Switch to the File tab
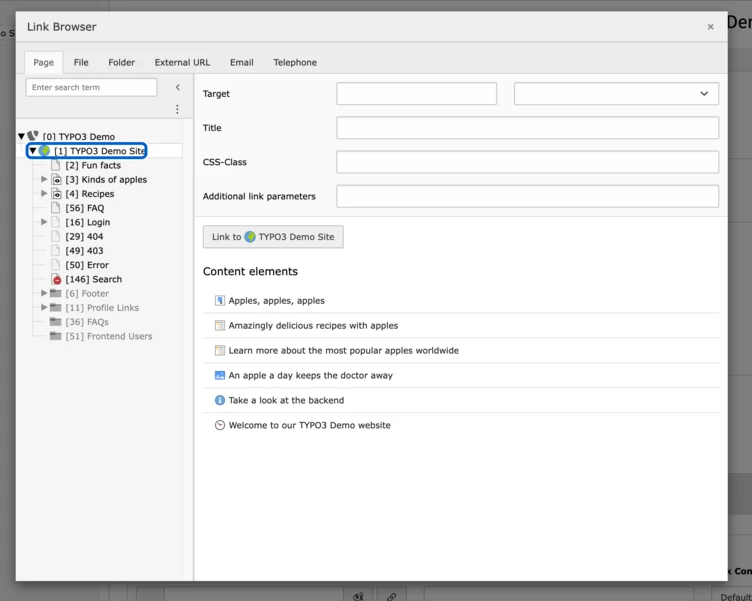 [x=81, y=62]
